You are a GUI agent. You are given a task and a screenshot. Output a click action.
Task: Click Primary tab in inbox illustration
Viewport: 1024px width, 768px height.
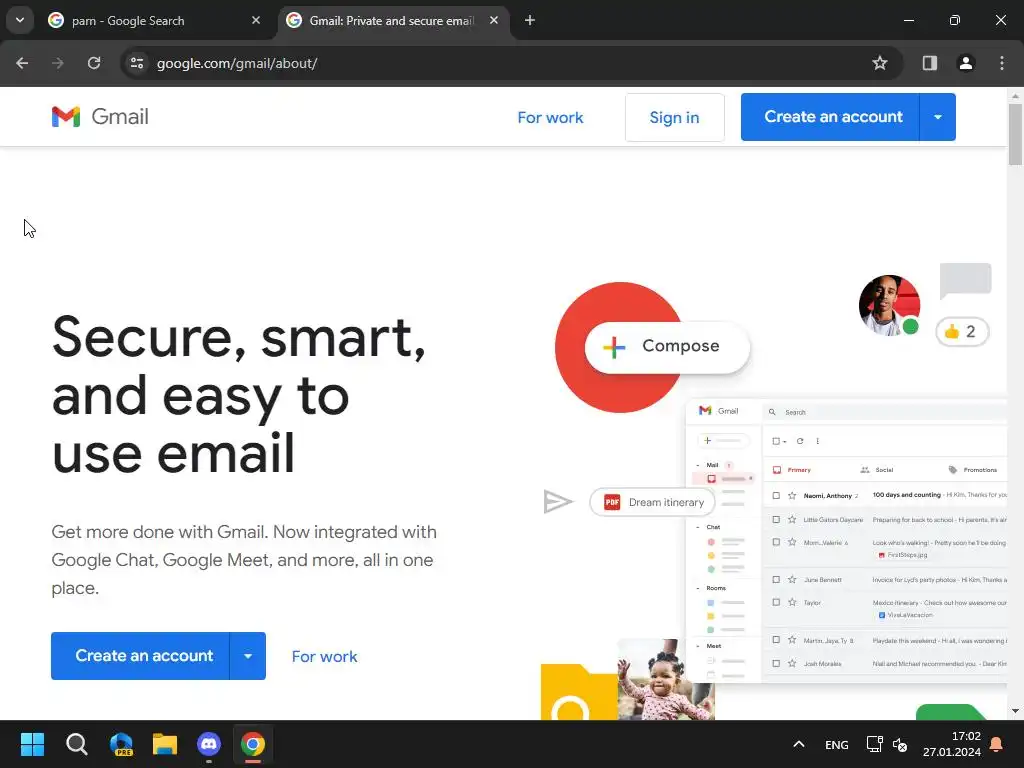(792, 470)
